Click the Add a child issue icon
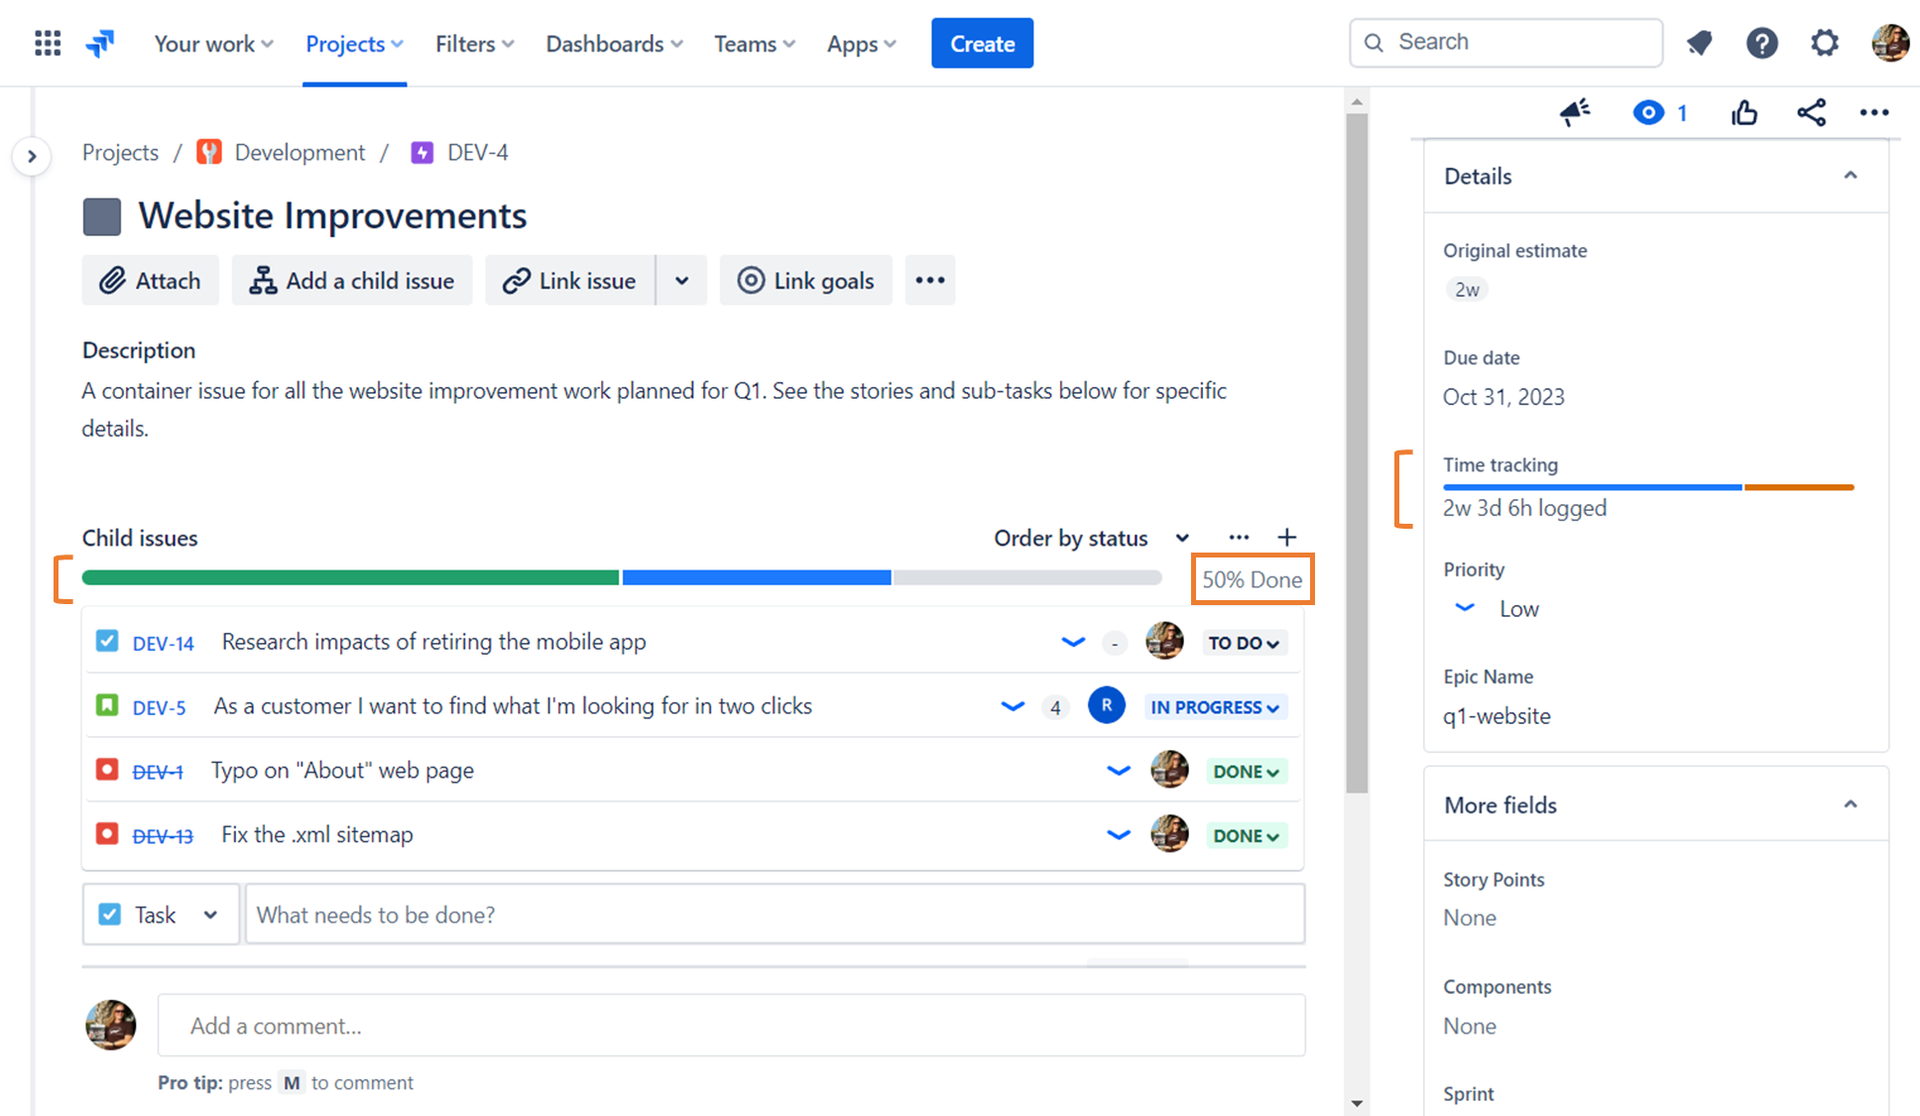 click(261, 280)
